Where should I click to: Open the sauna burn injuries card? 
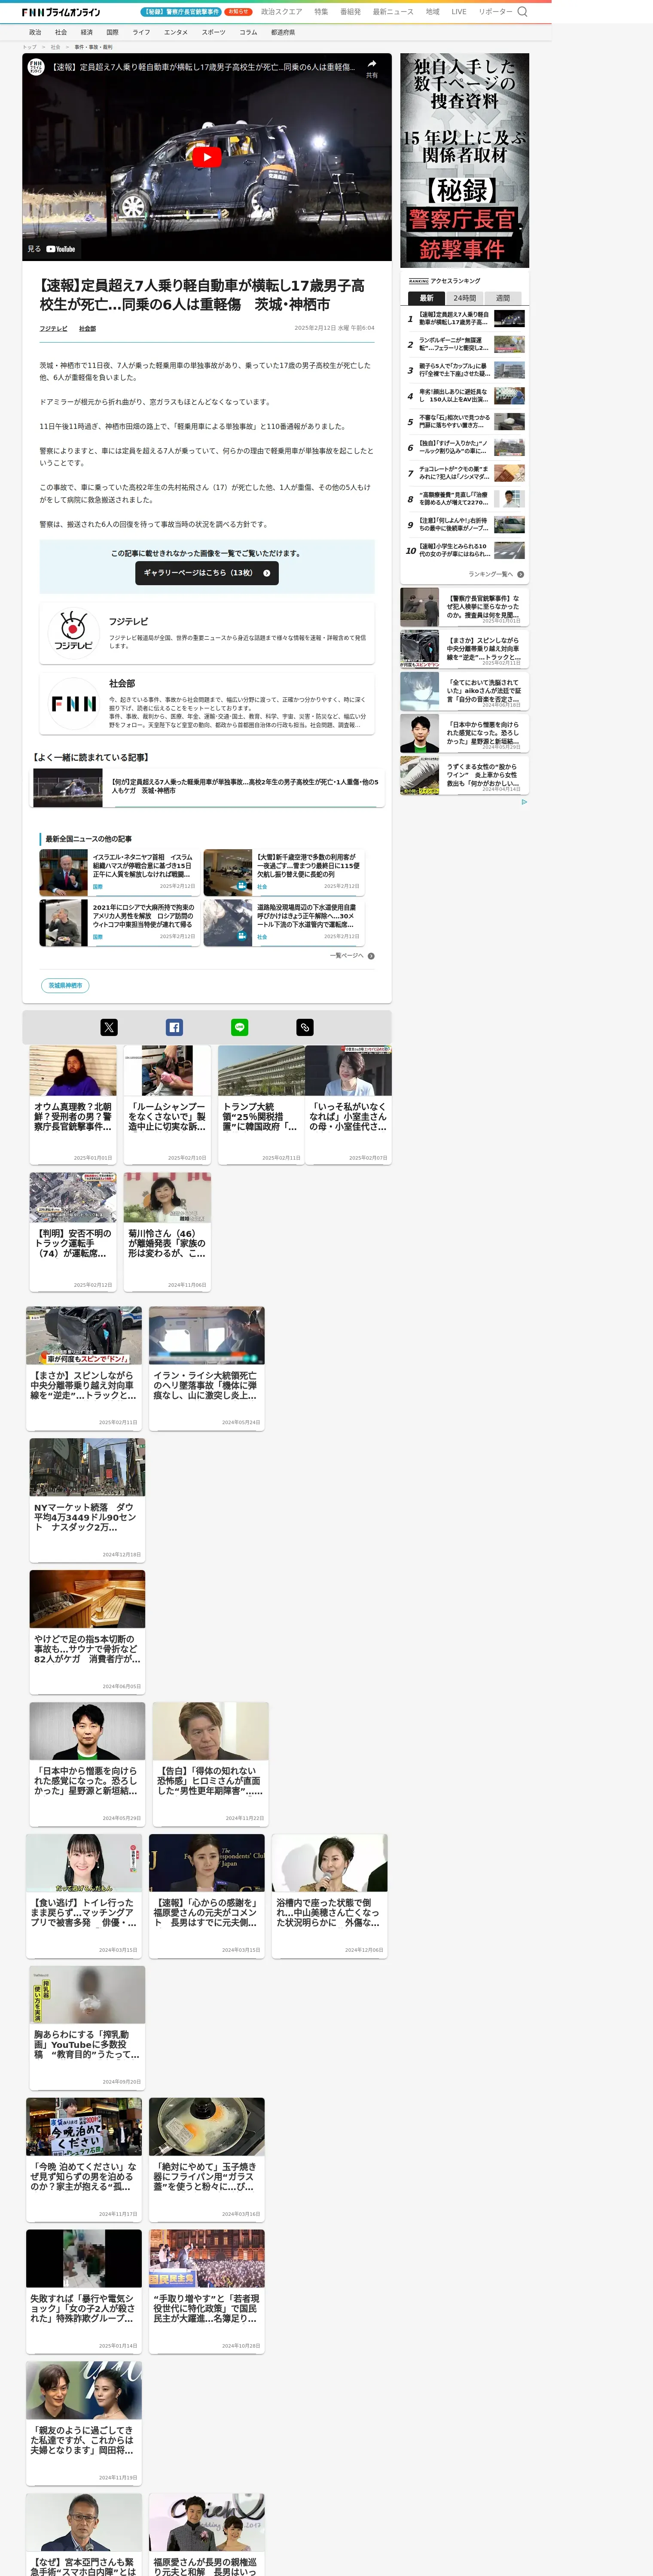tap(87, 1632)
